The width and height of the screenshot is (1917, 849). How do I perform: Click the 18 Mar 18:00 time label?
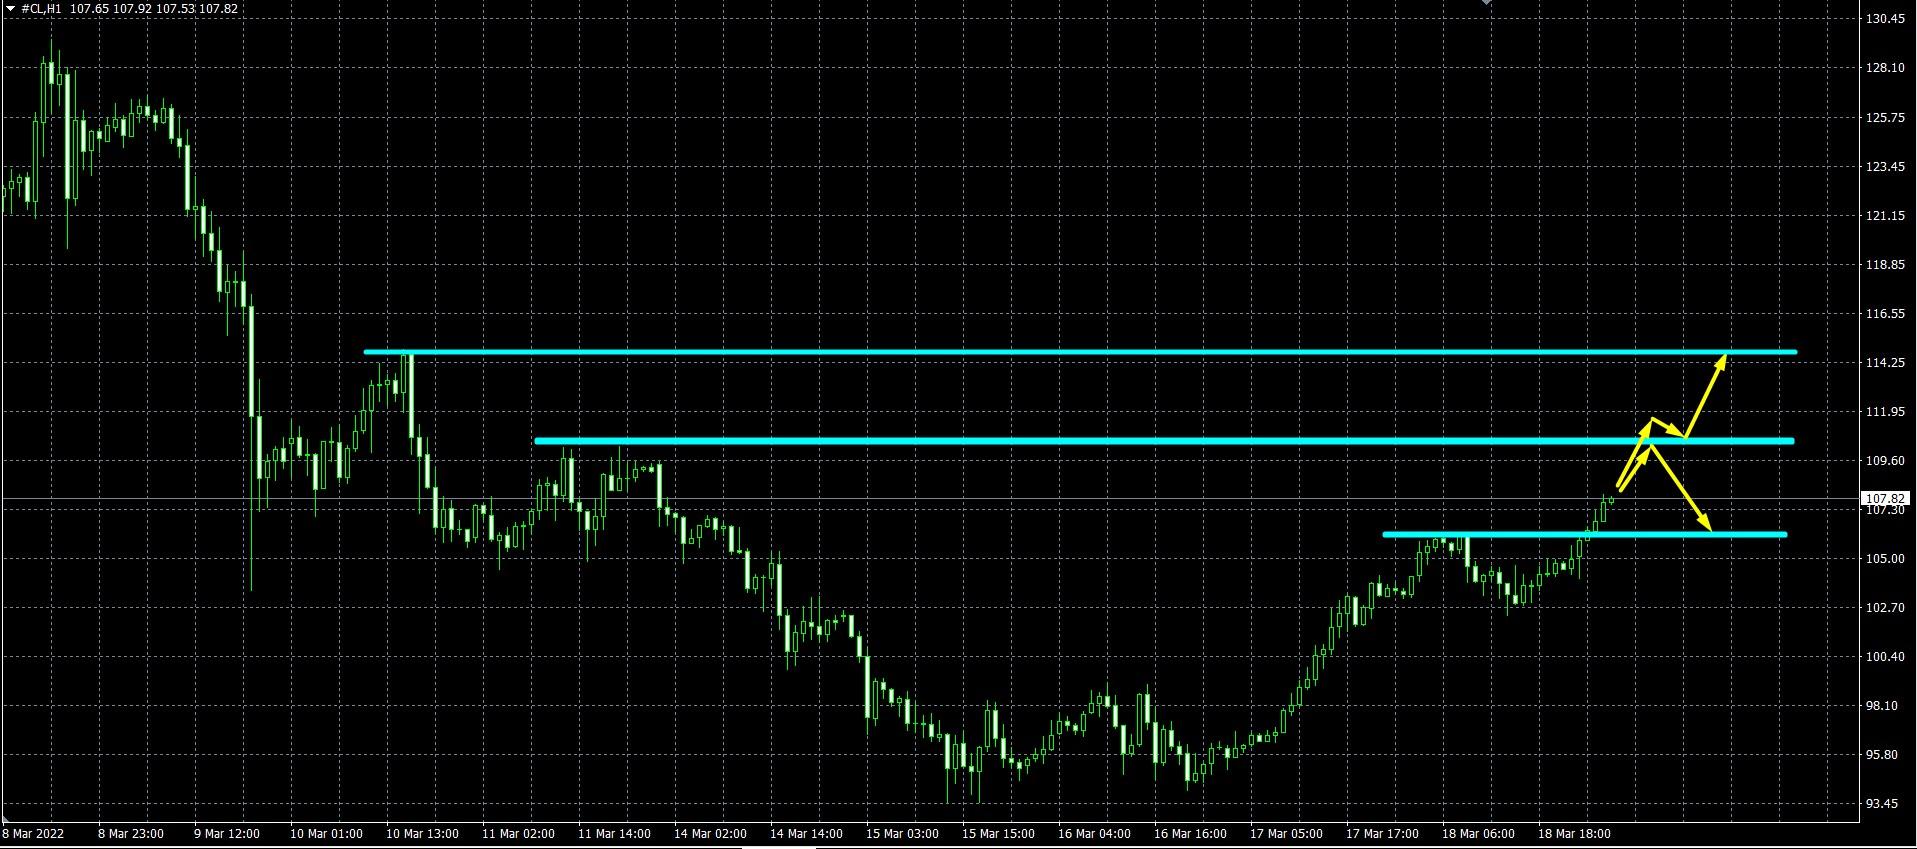pos(1574,834)
